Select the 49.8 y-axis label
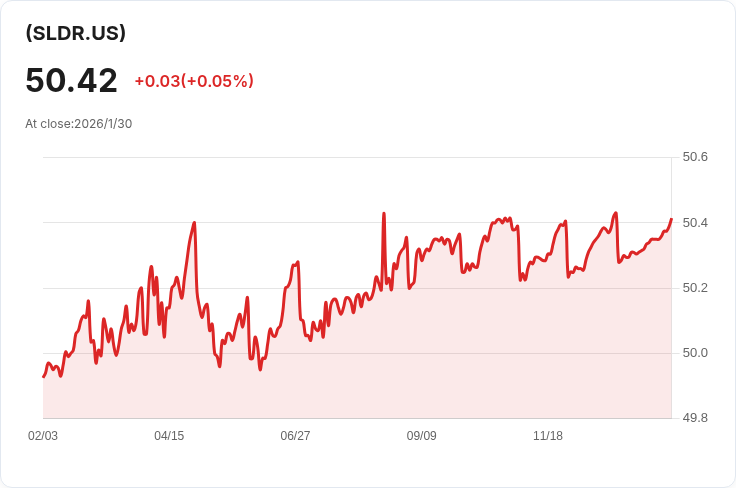 click(694, 418)
